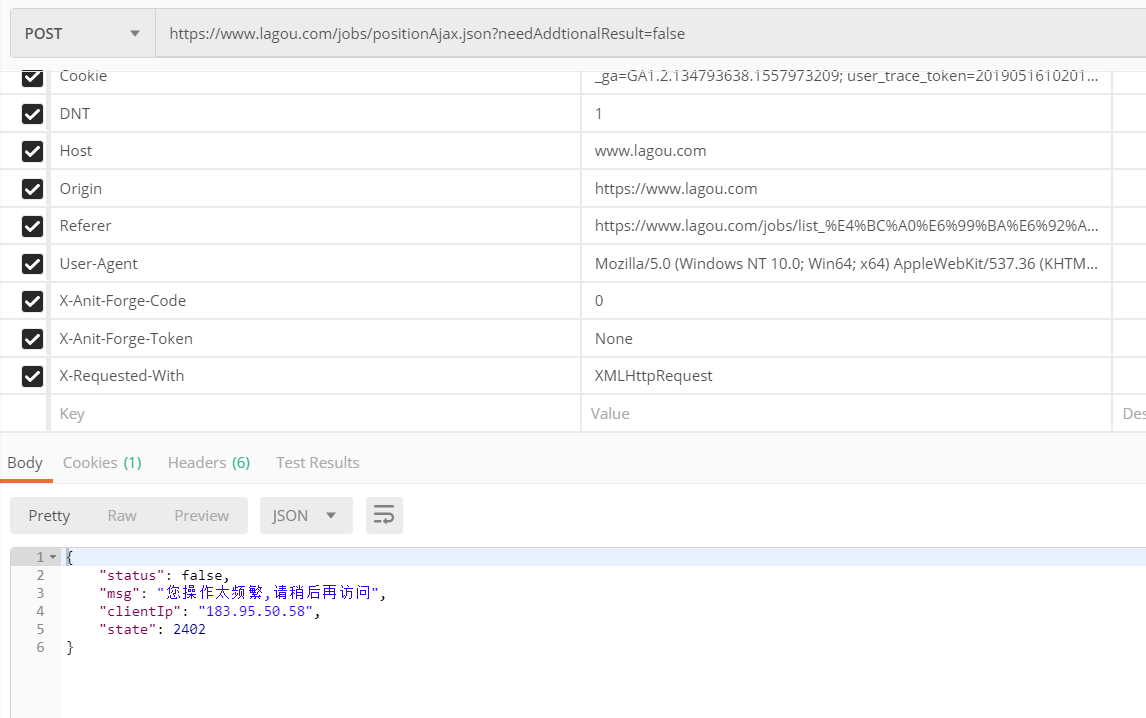The image size is (1146, 718).
Task: Click the wrap lines icon in response toolbar
Action: point(384,516)
